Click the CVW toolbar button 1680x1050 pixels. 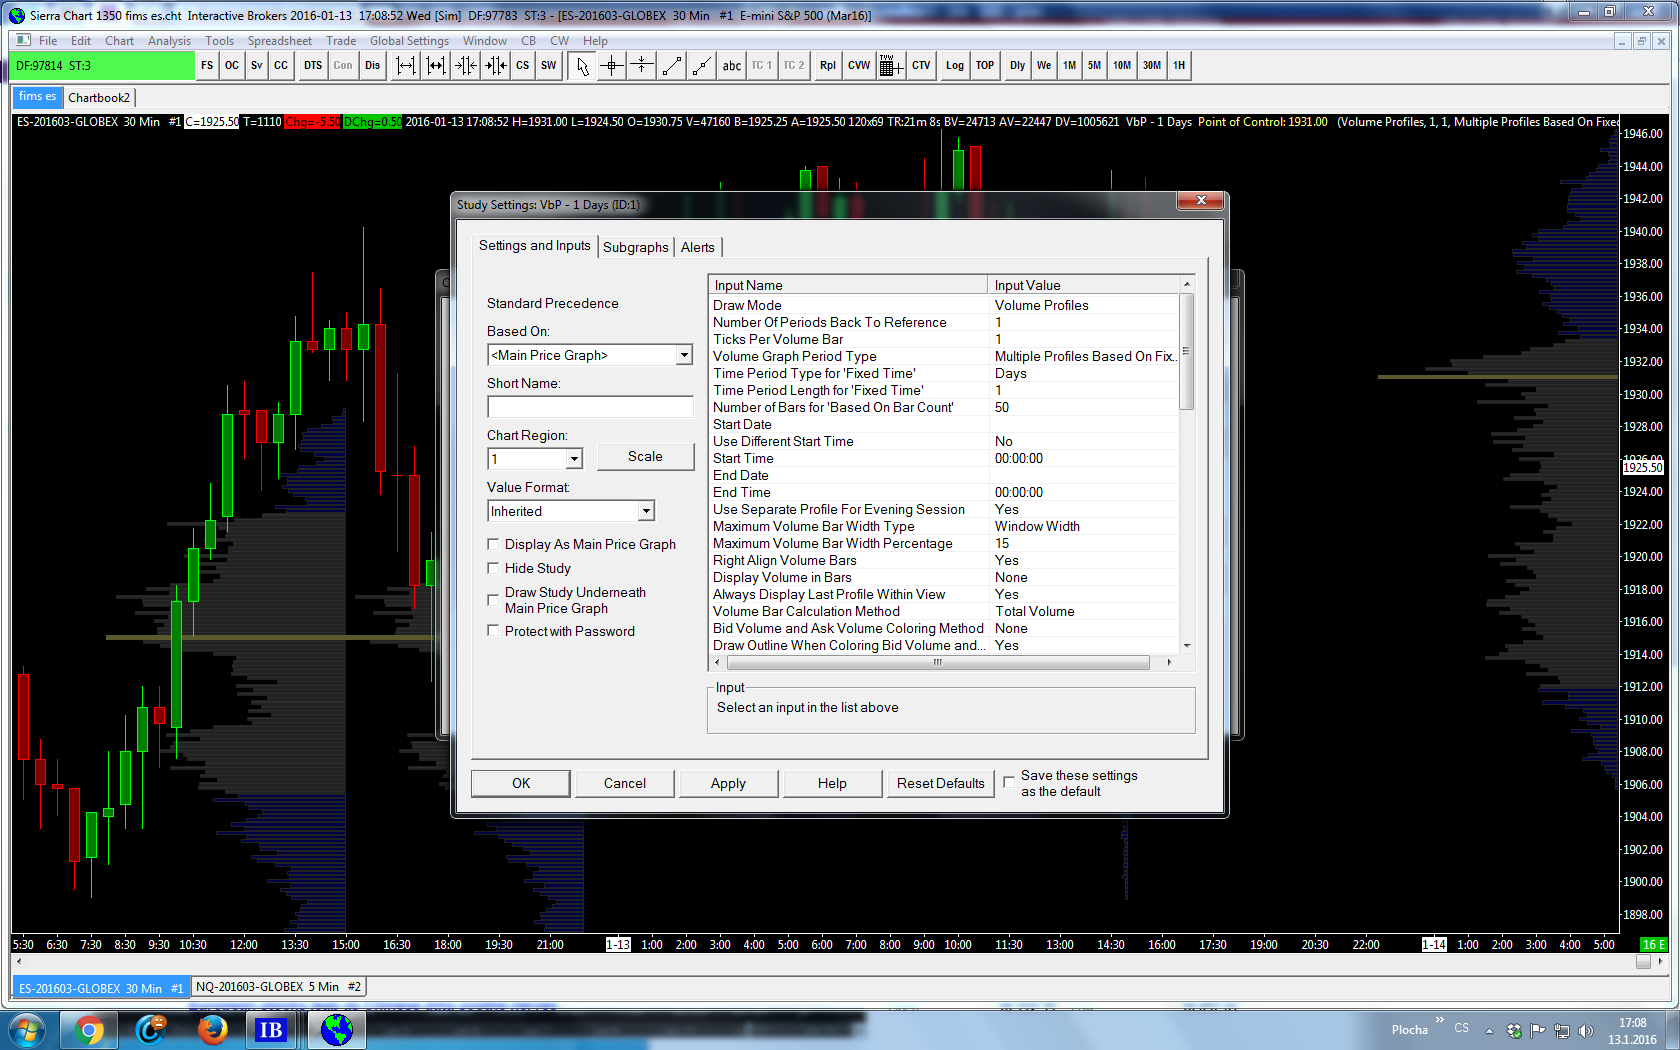(859, 66)
